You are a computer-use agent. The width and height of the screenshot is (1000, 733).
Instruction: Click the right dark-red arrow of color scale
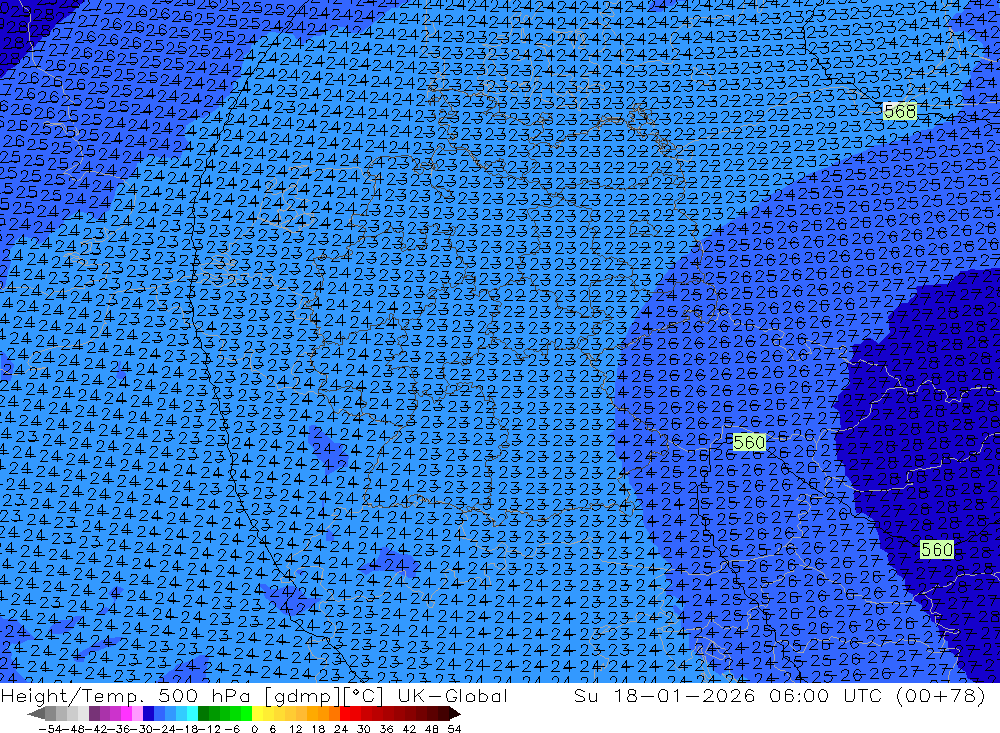point(455,713)
